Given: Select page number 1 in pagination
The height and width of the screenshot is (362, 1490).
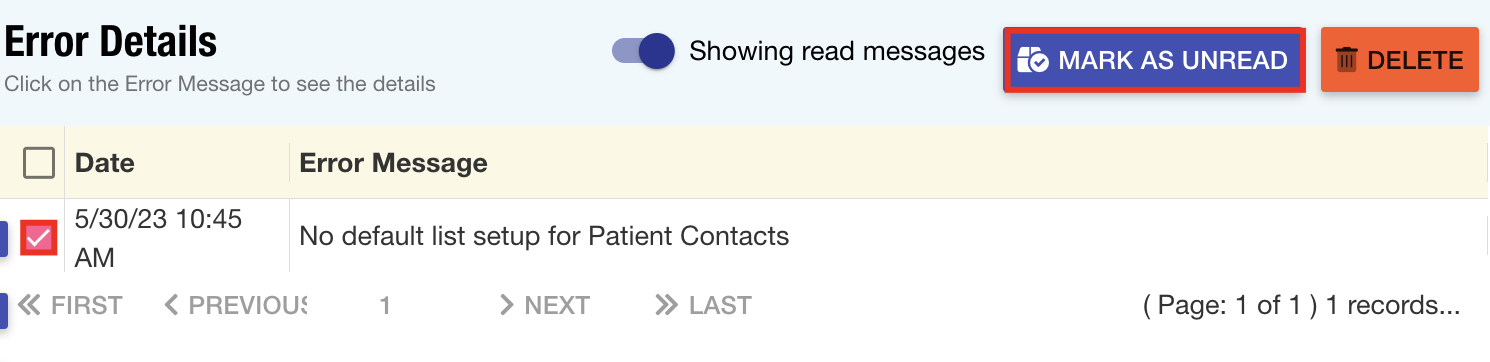Looking at the screenshot, I should pyautogui.click(x=385, y=305).
